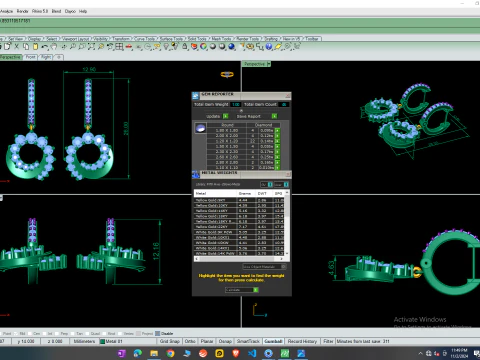Click the blue render sphere icon
The height and width of the screenshot is (360, 480).
tap(231, 47)
